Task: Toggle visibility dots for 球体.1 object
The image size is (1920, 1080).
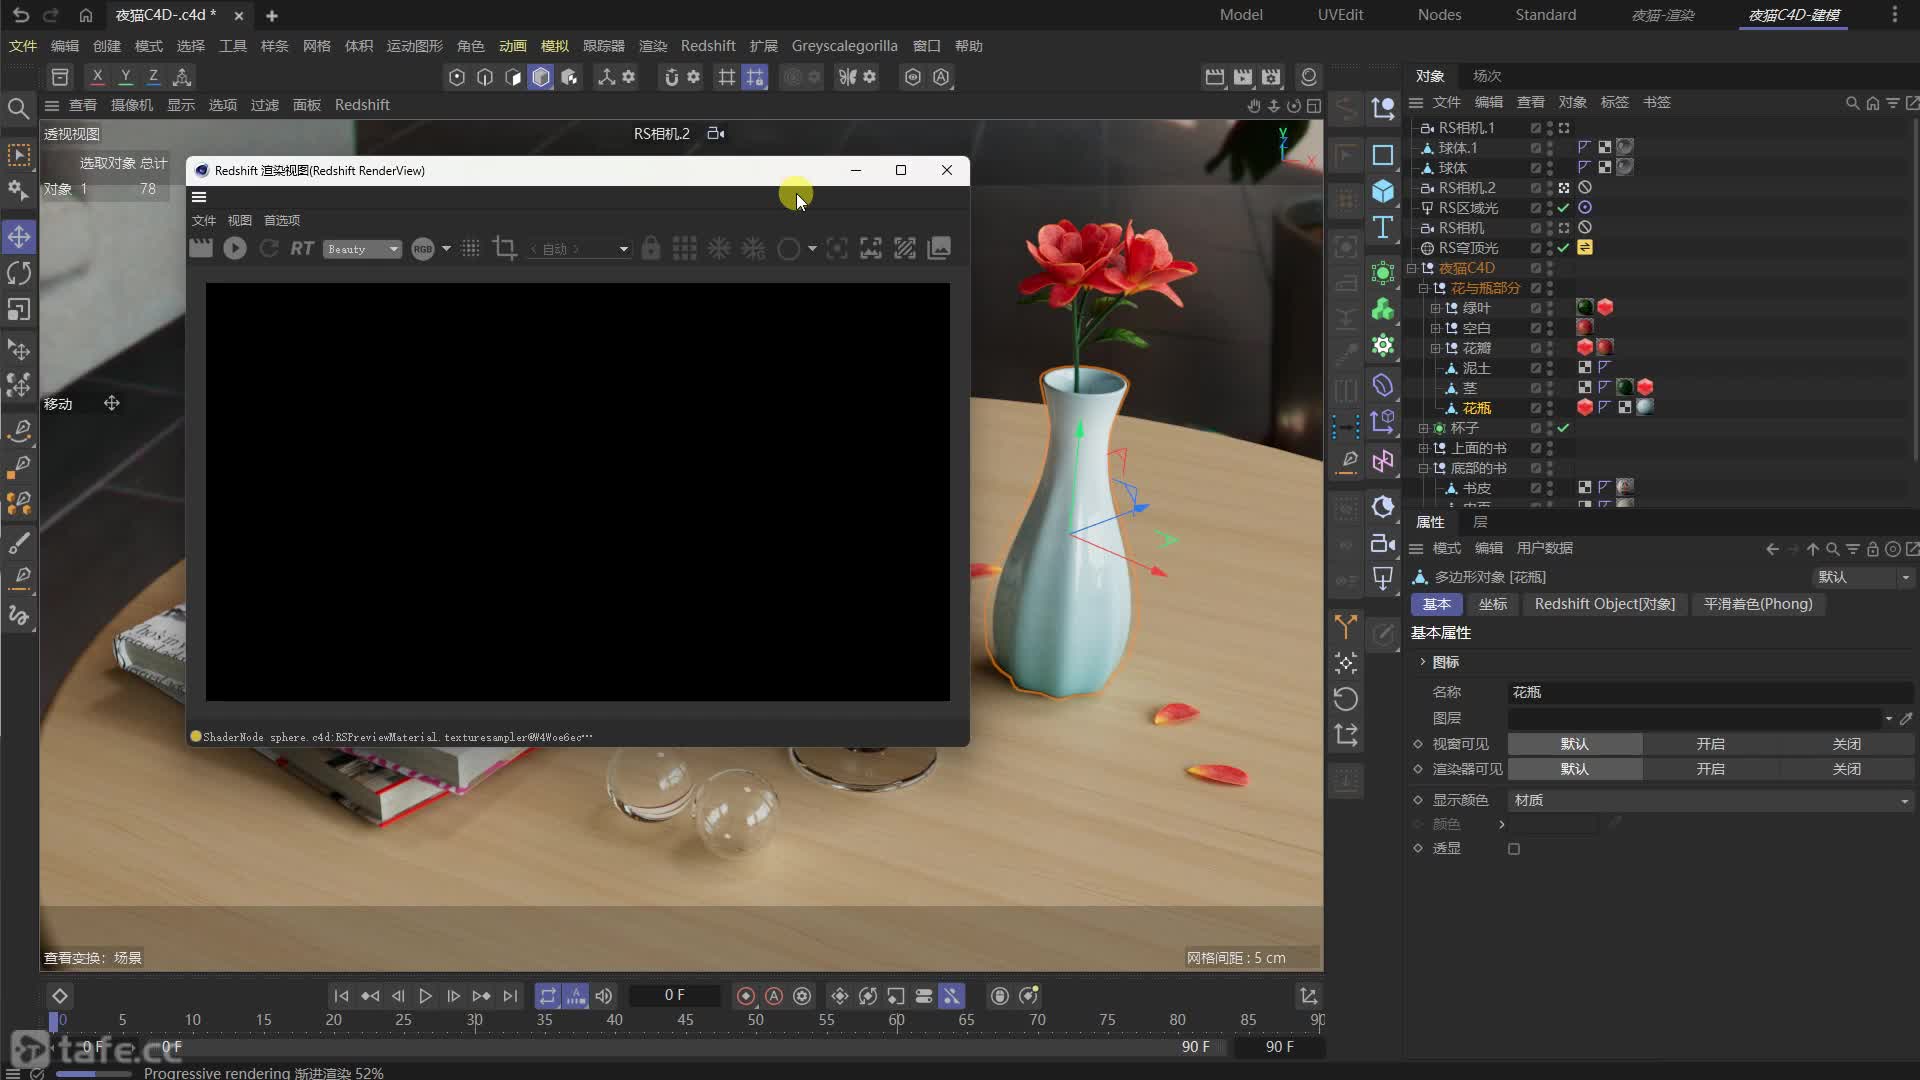Action: (x=1550, y=148)
